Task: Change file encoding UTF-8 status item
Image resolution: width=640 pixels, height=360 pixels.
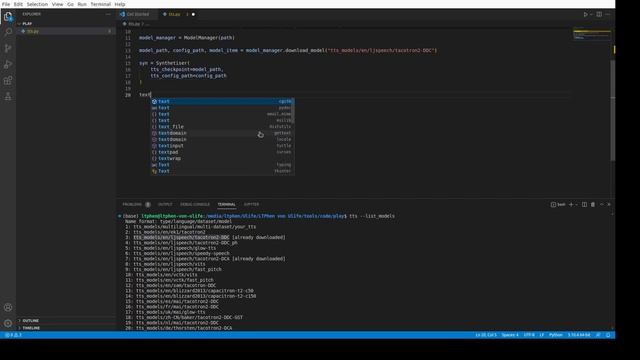Action: (529, 335)
